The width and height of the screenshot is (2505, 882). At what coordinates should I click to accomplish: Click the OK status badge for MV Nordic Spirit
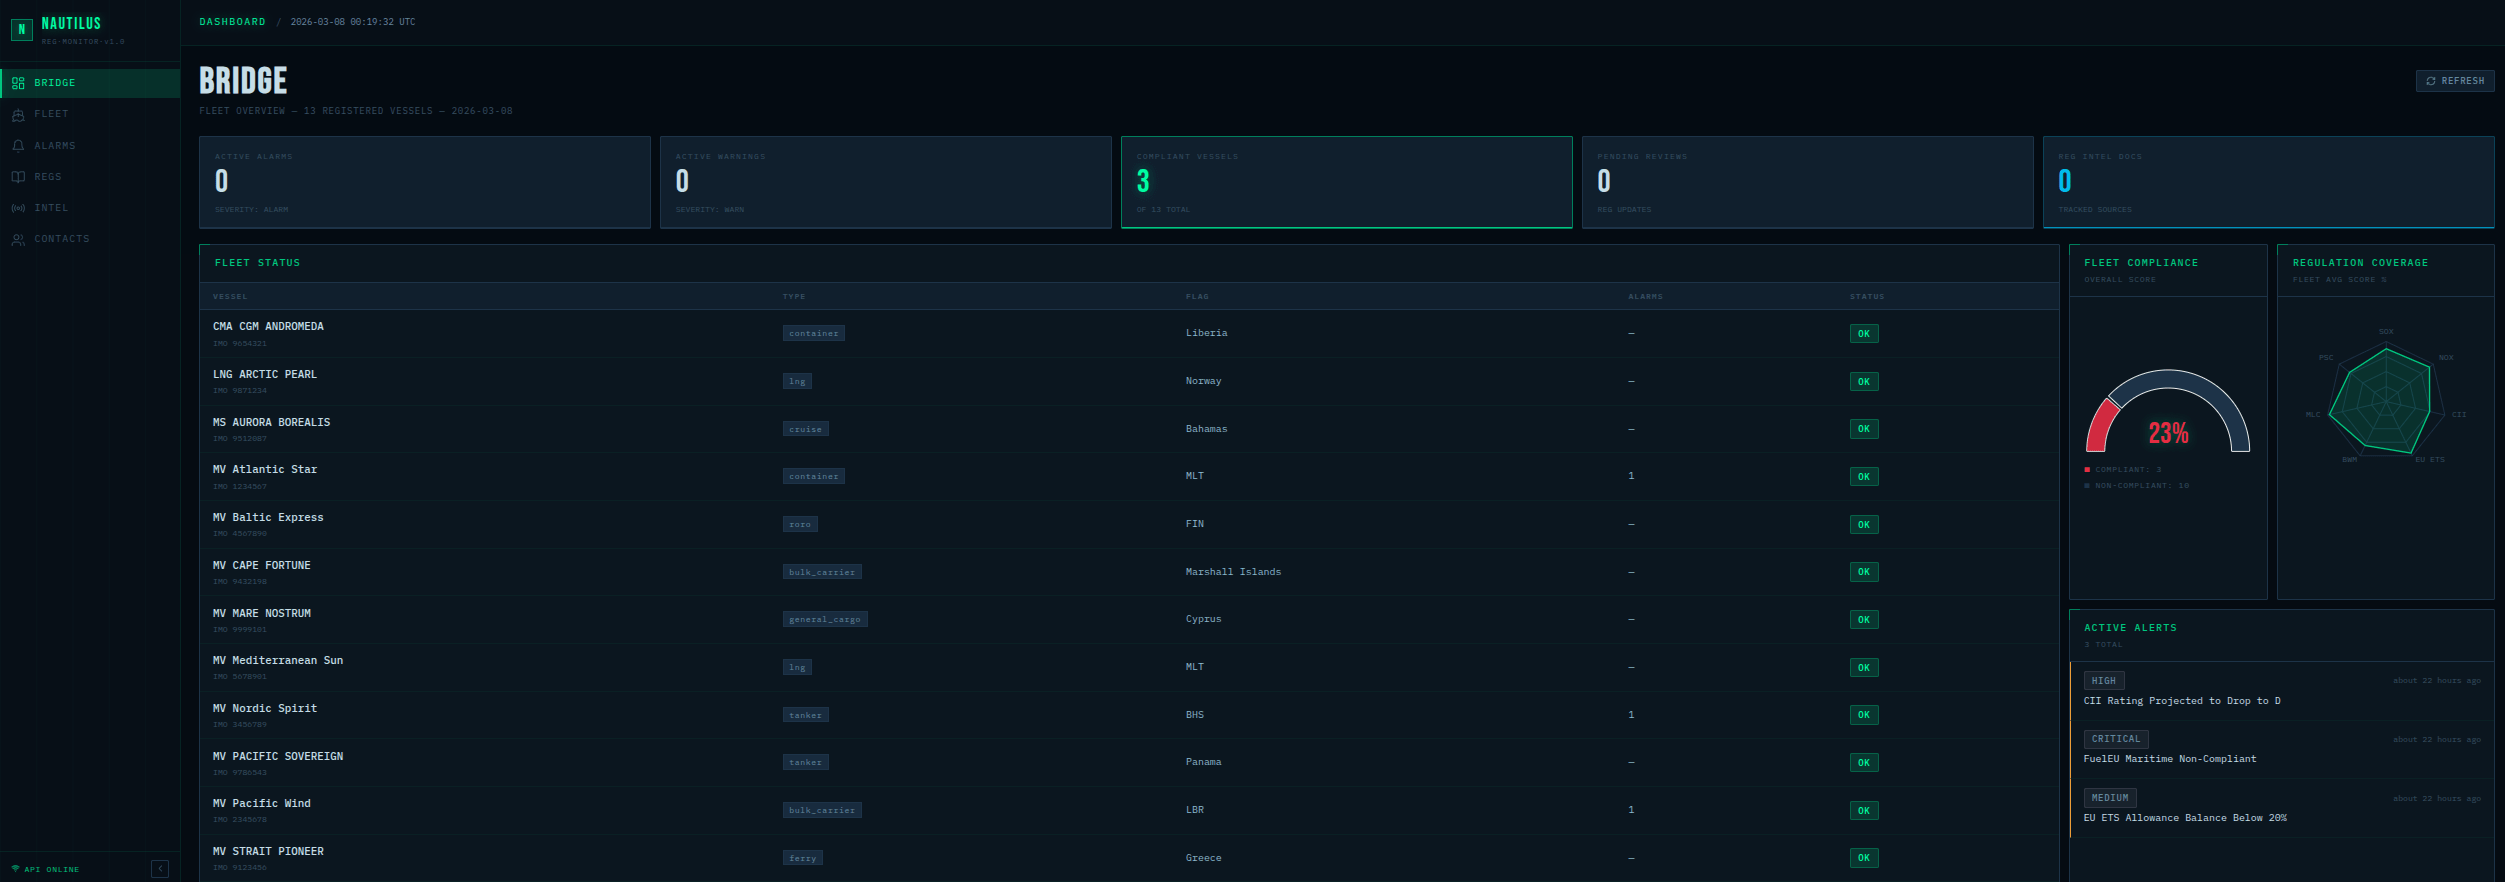tap(1863, 715)
